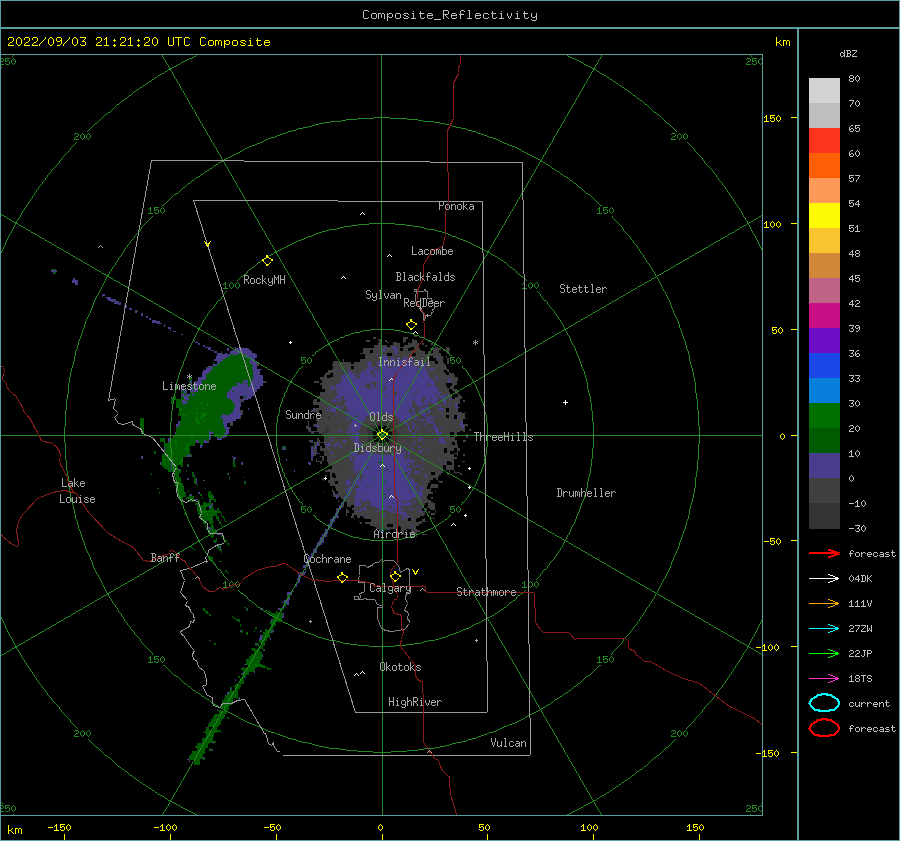Click the Vulcan city label
The height and width of the screenshot is (841, 900).
509,743
